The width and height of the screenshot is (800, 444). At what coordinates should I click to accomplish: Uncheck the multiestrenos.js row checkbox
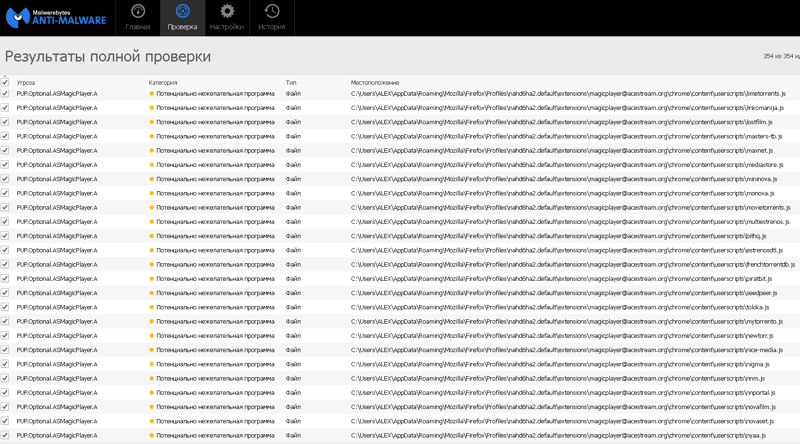pyautogui.click(x=5, y=221)
